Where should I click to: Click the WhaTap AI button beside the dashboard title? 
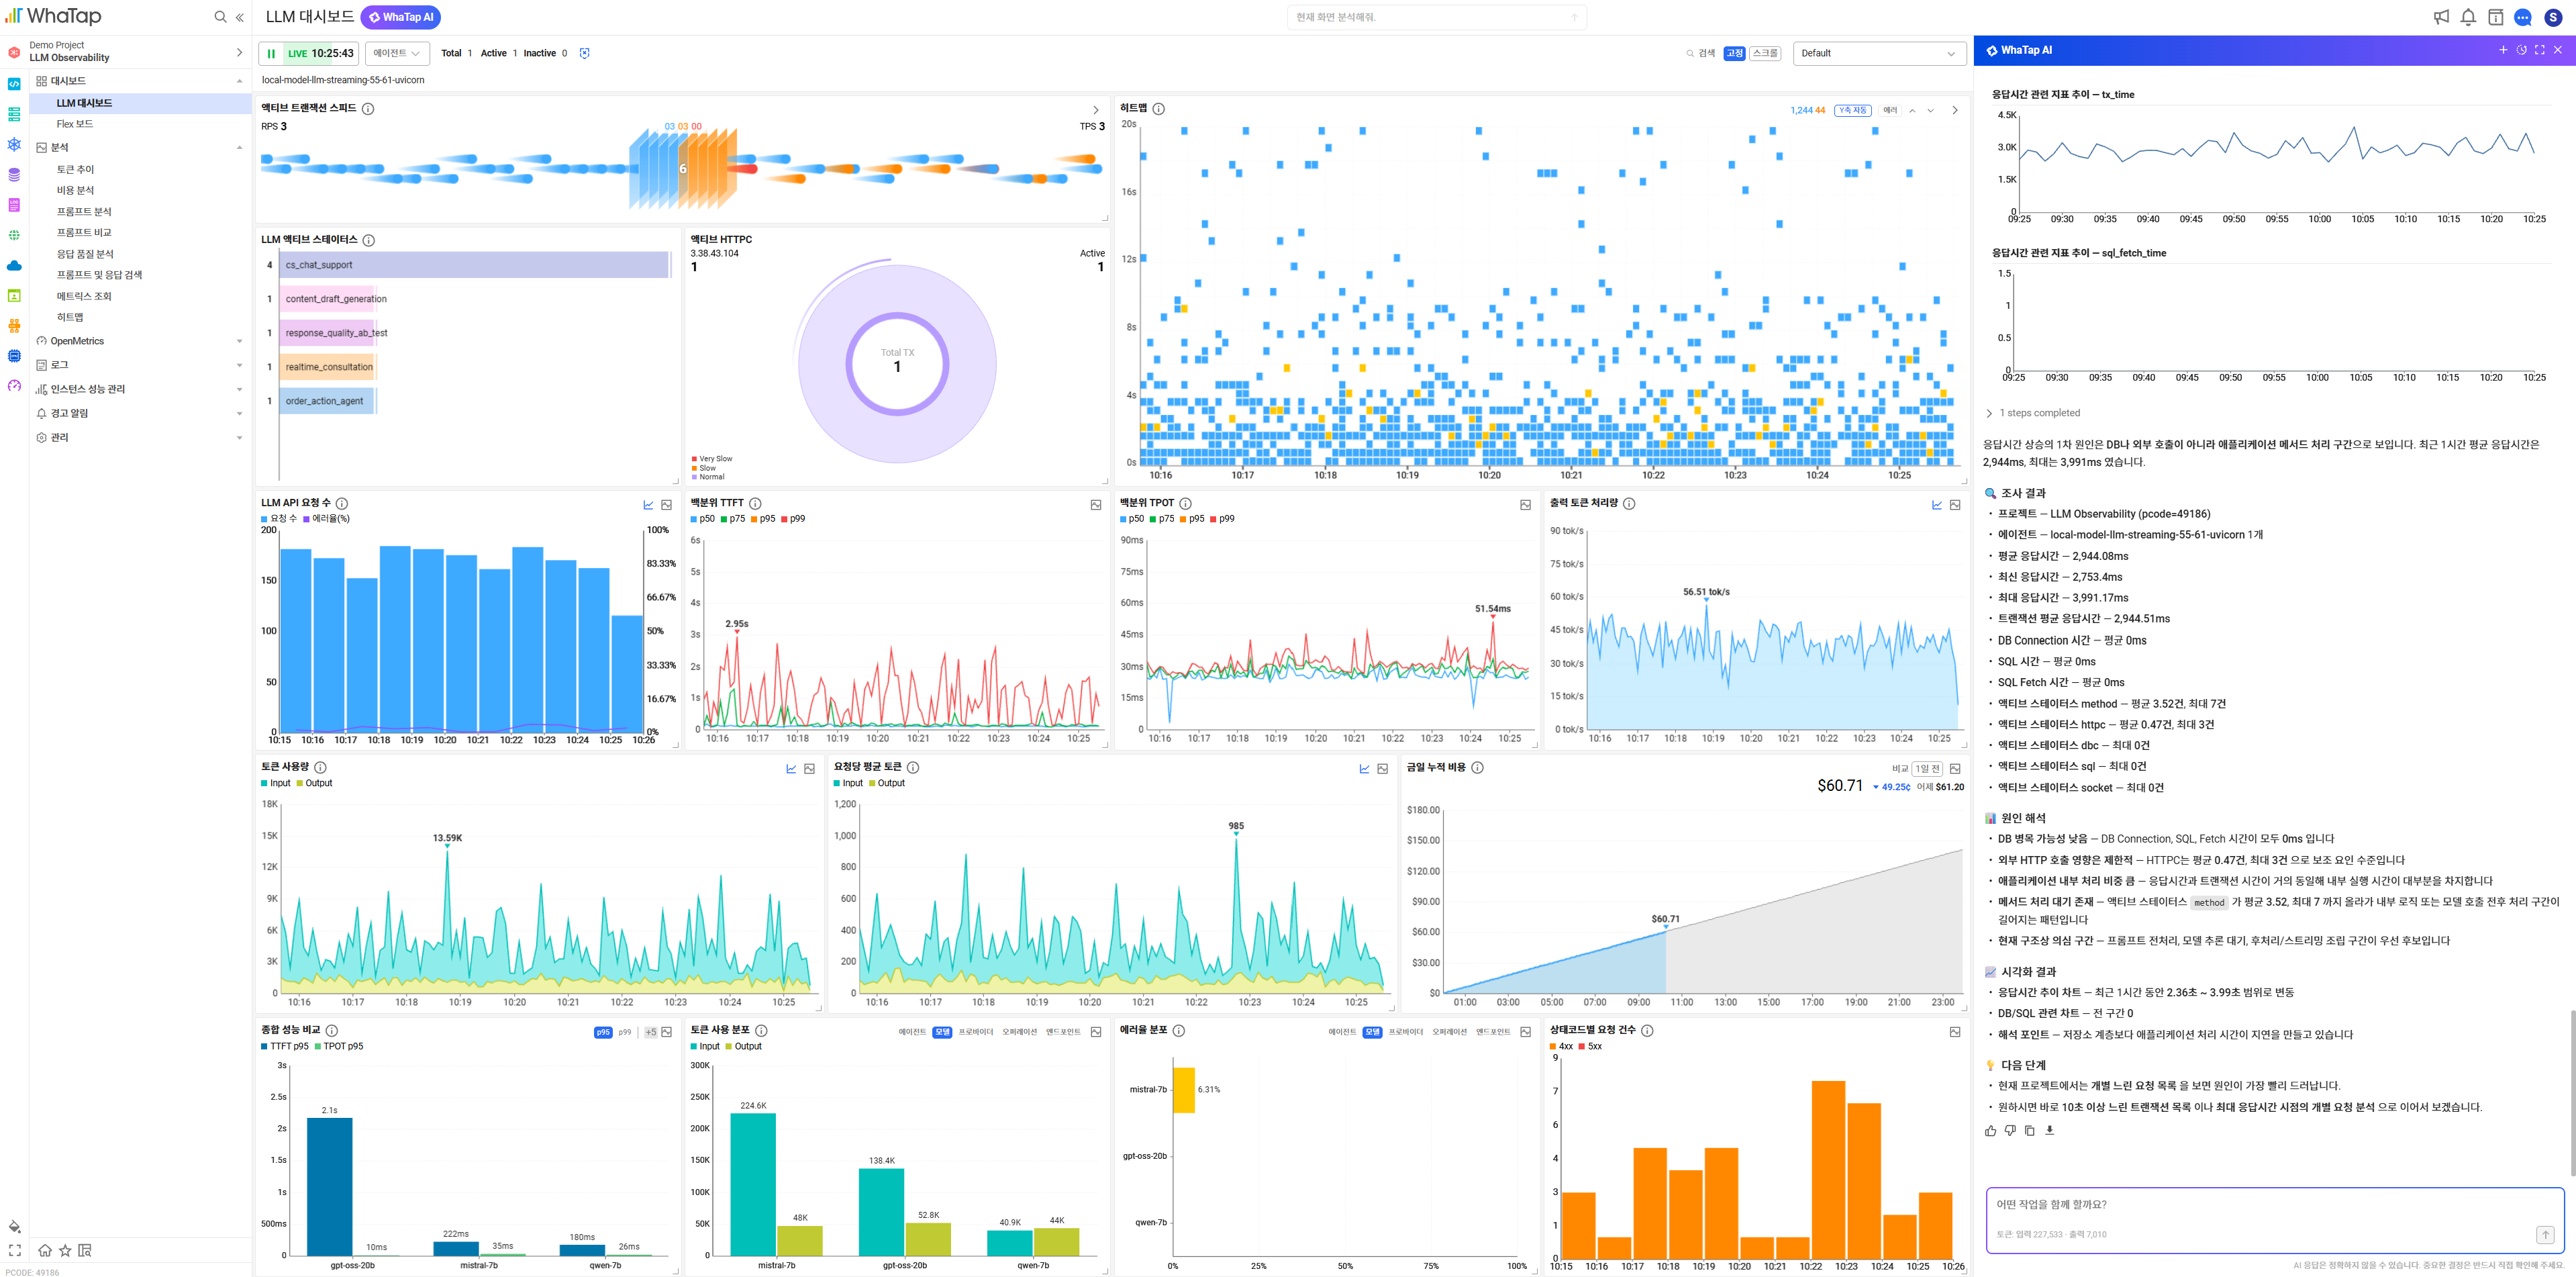[x=401, y=17]
